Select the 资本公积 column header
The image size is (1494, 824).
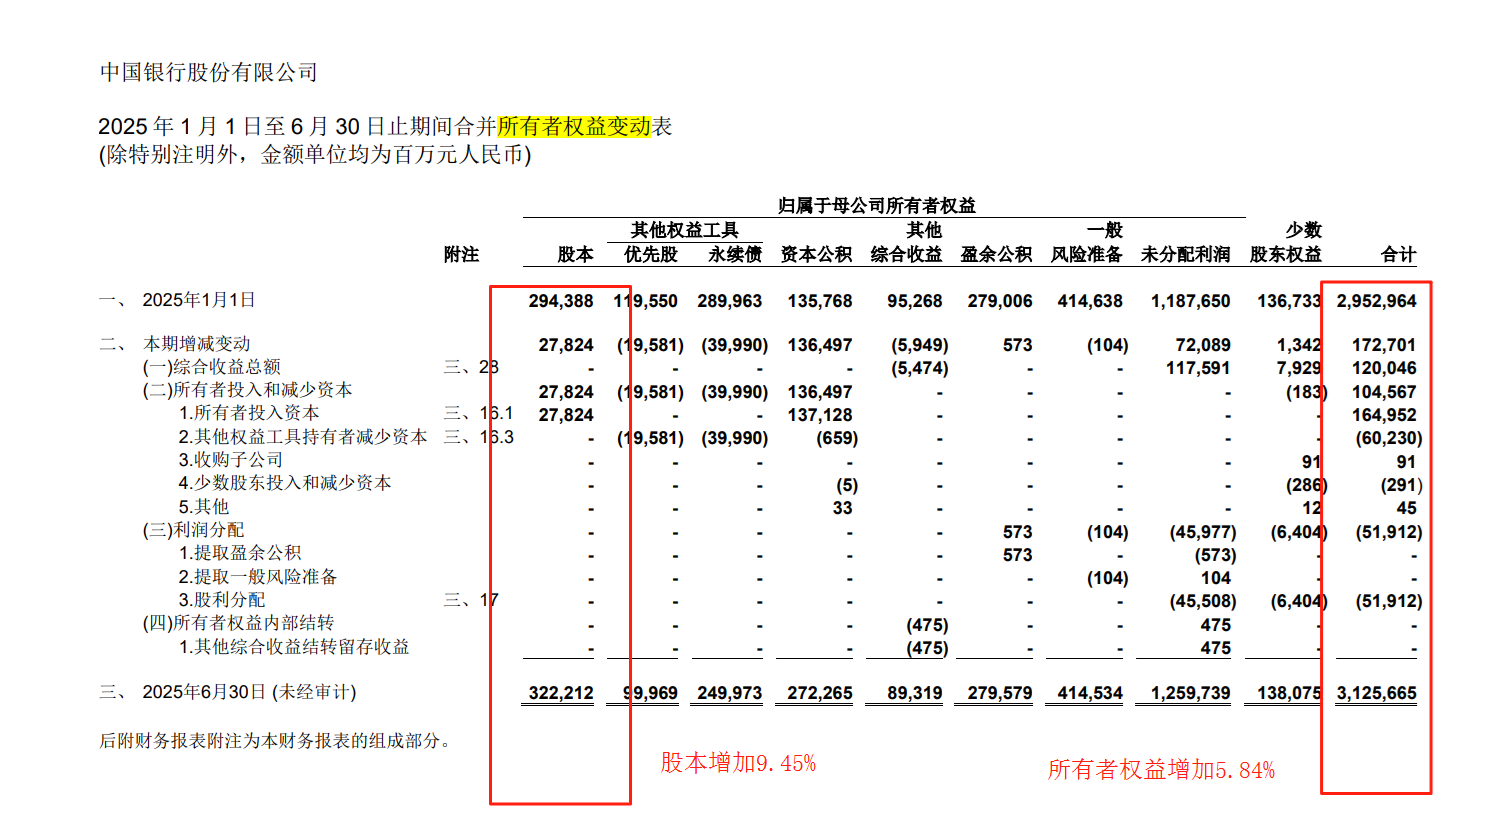click(x=816, y=255)
